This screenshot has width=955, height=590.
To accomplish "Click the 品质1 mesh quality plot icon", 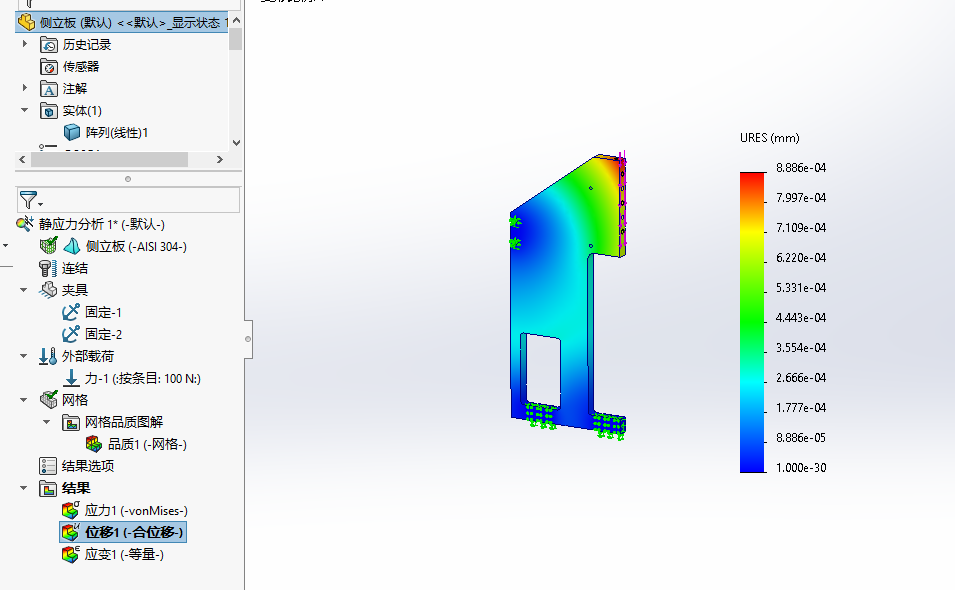I will pyautogui.click(x=94, y=444).
